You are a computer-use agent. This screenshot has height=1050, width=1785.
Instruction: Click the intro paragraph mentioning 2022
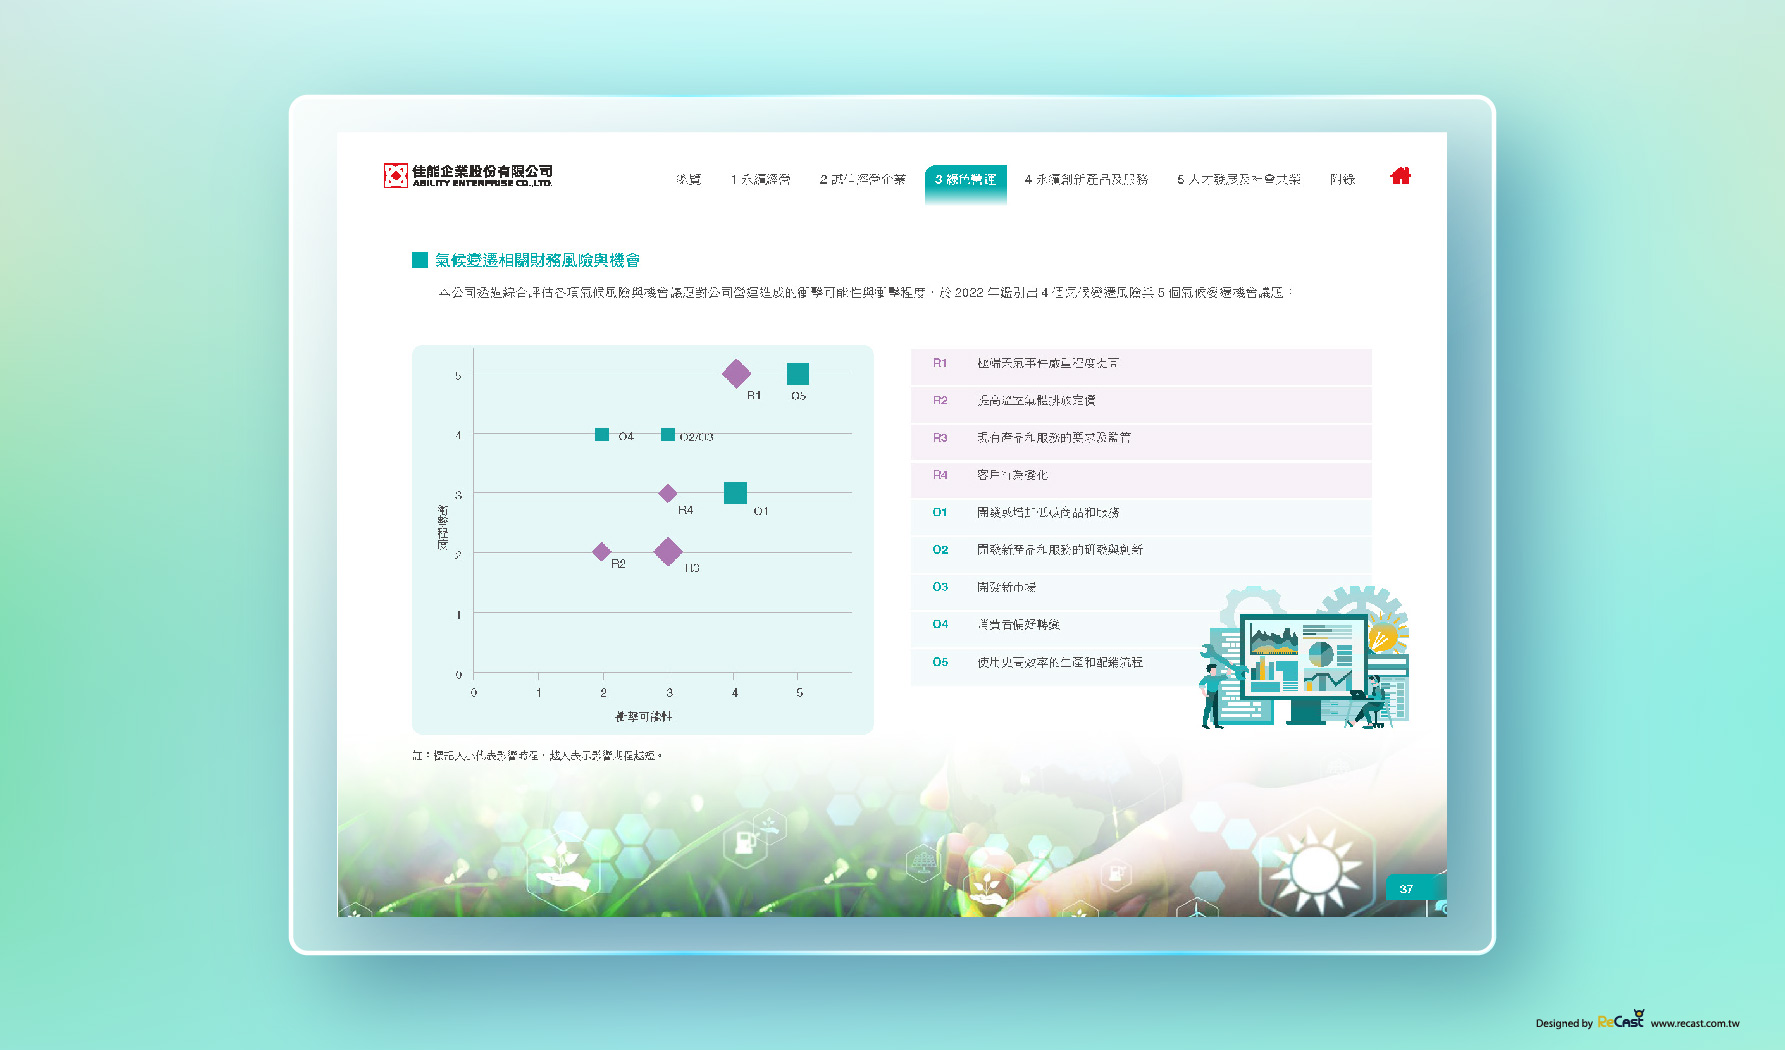pos(866,293)
